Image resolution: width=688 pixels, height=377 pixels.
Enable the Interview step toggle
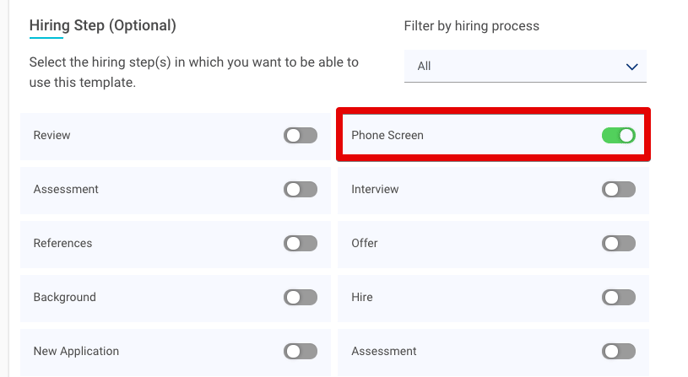coord(618,190)
